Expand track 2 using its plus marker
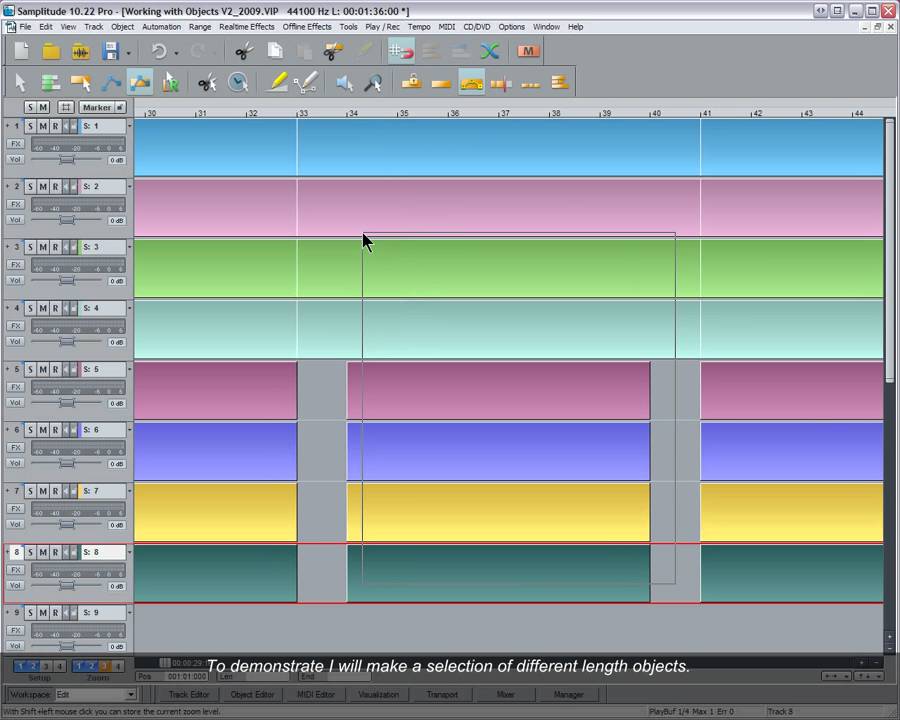 click(7, 186)
